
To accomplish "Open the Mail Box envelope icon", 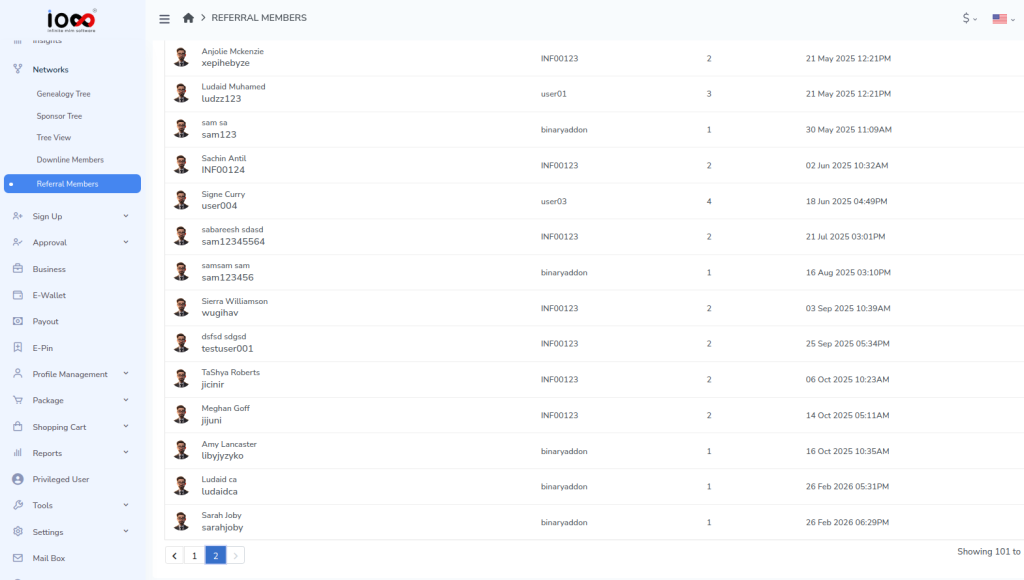I will [18, 558].
